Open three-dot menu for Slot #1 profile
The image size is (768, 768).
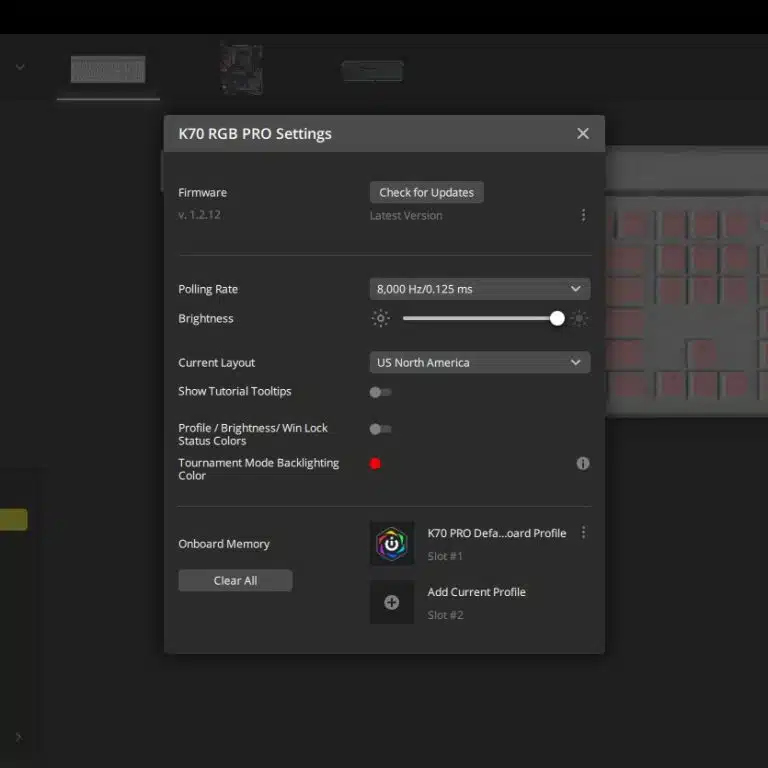tap(583, 533)
